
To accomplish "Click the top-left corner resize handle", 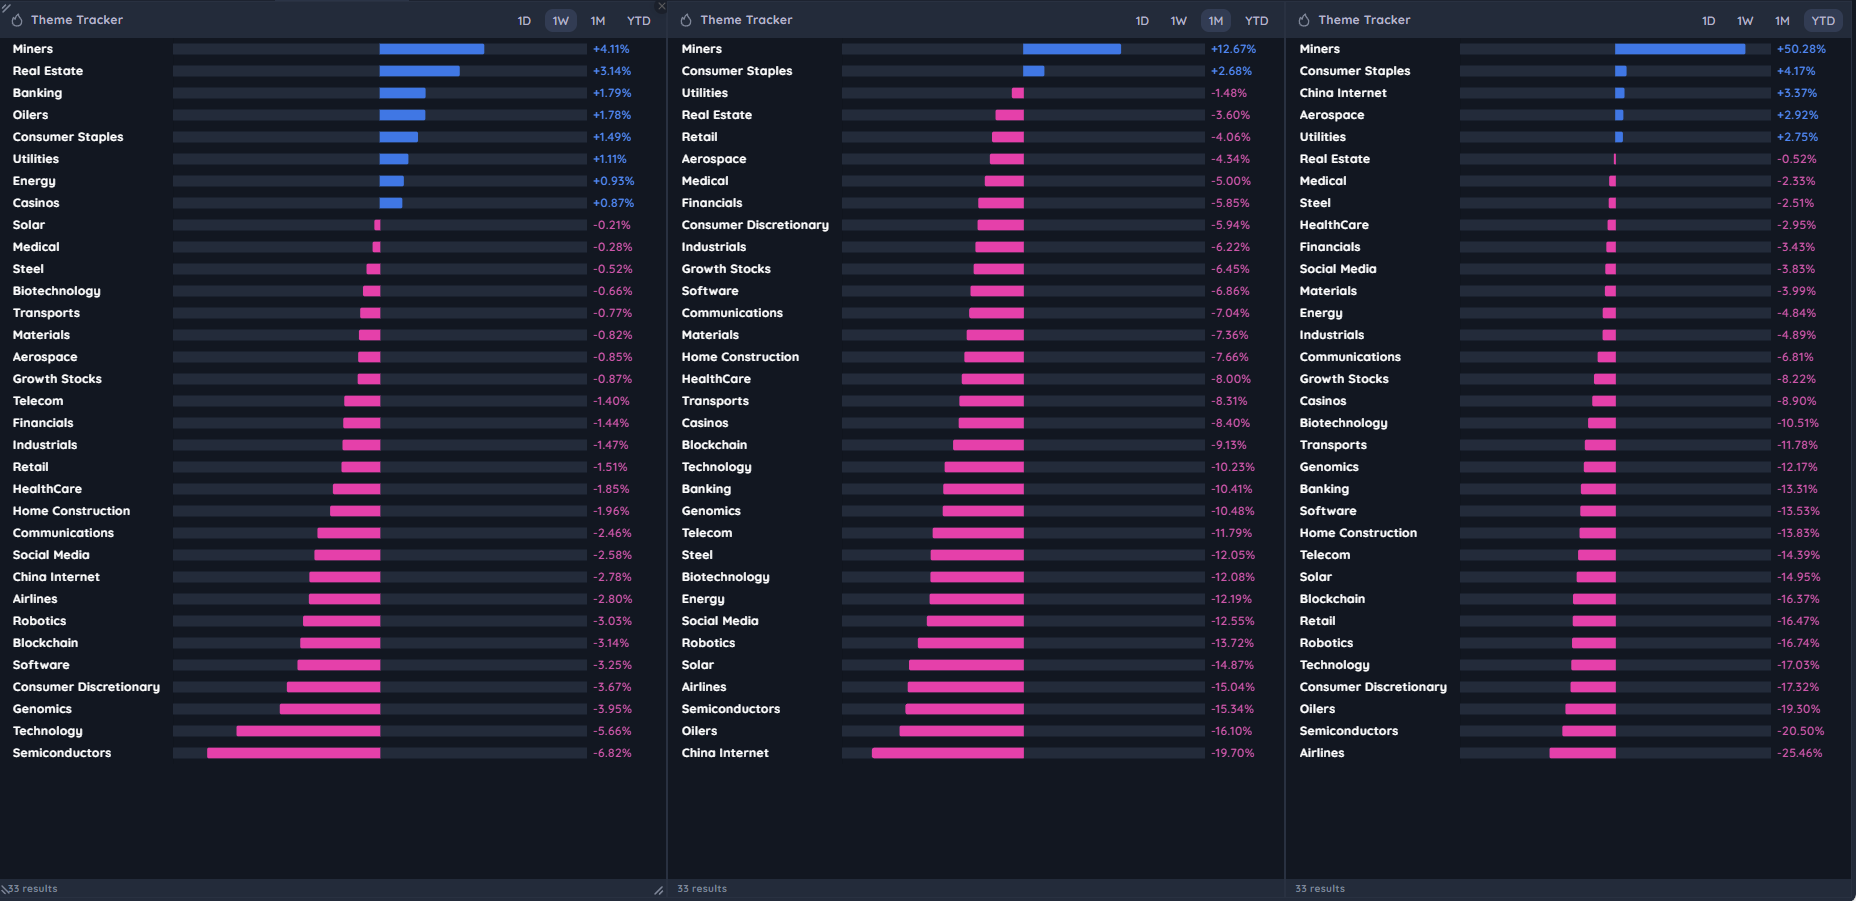I will point(5,6).
